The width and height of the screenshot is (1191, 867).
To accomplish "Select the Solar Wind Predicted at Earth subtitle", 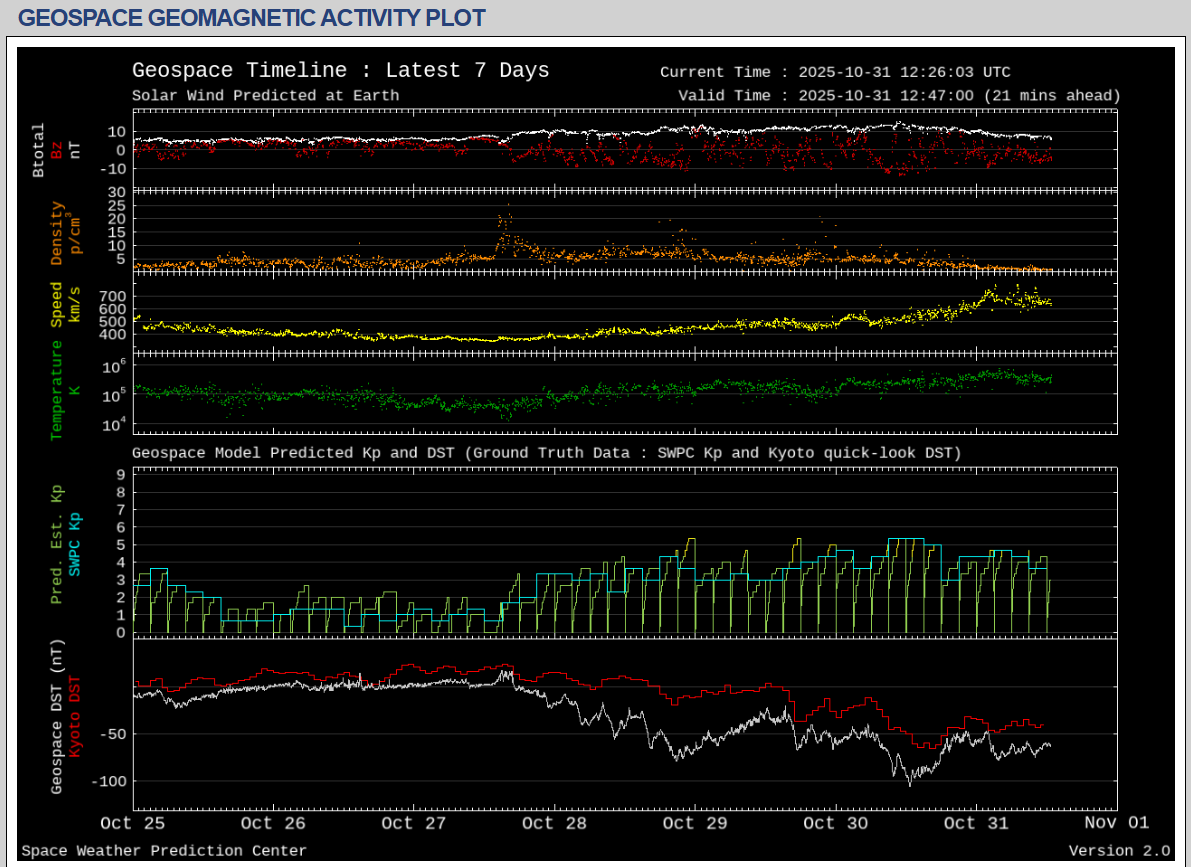I will click(x=265, y=96).
